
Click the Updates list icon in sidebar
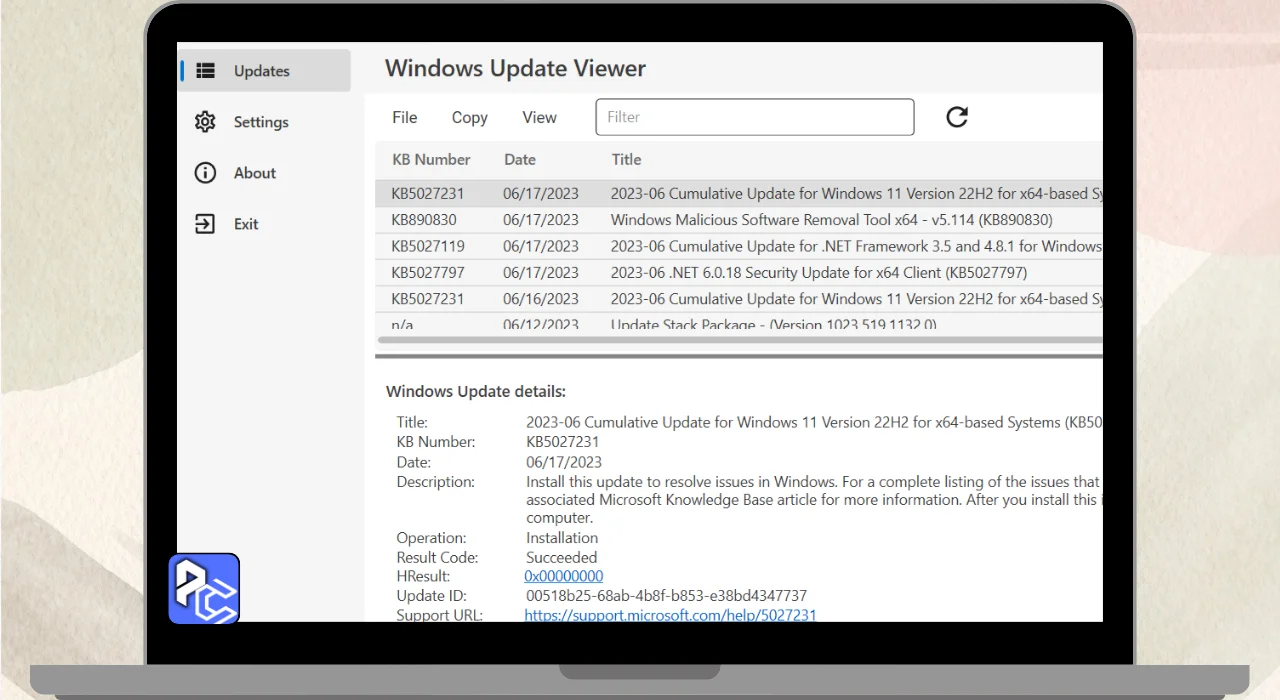click(x=205, y=71)
